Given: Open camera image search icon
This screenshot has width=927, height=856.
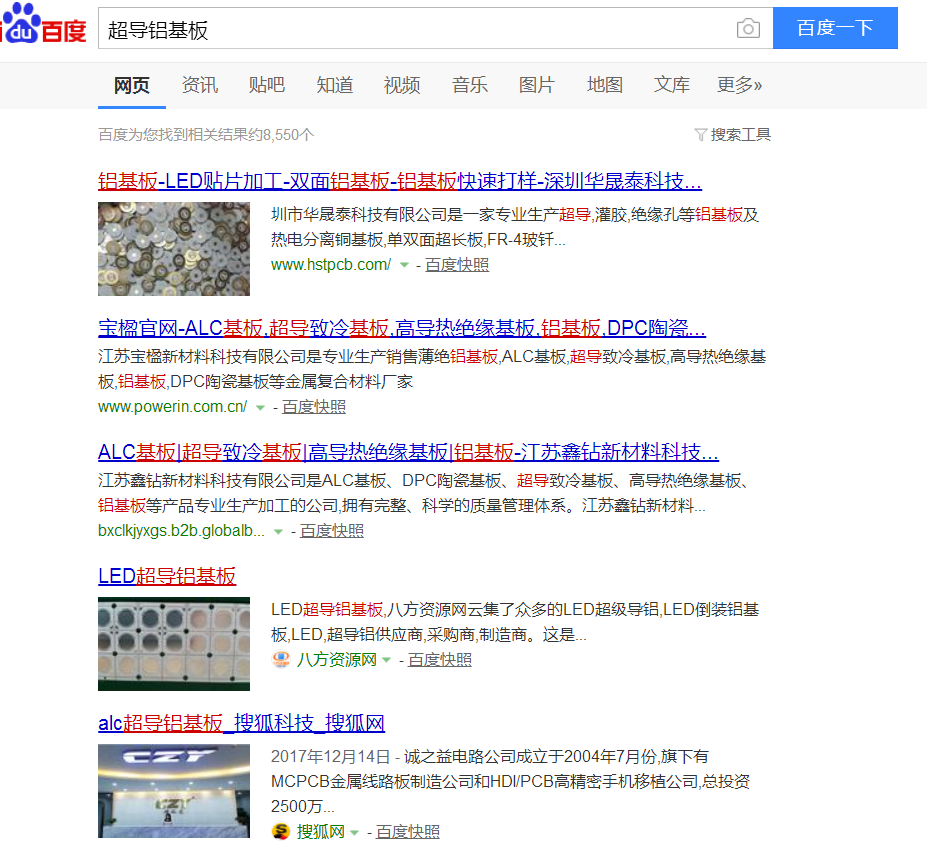Looking at the screenshot, I should [748, 28].
